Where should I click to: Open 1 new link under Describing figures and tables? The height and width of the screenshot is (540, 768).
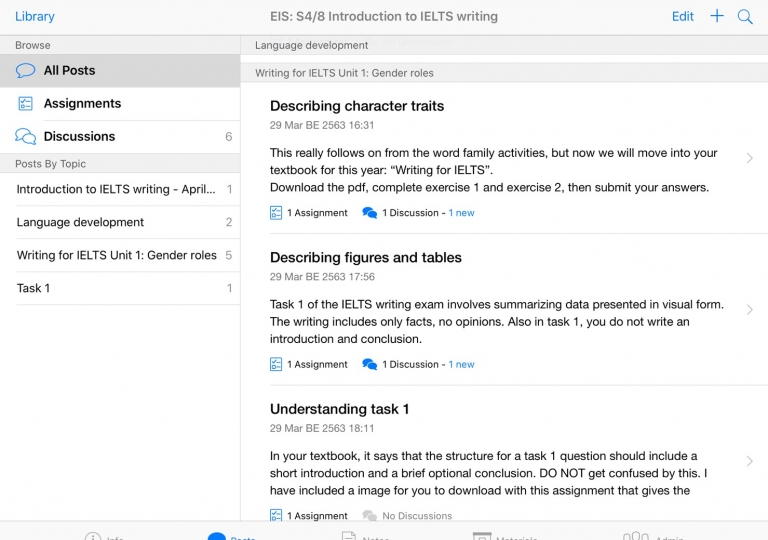tap(461, 364)
